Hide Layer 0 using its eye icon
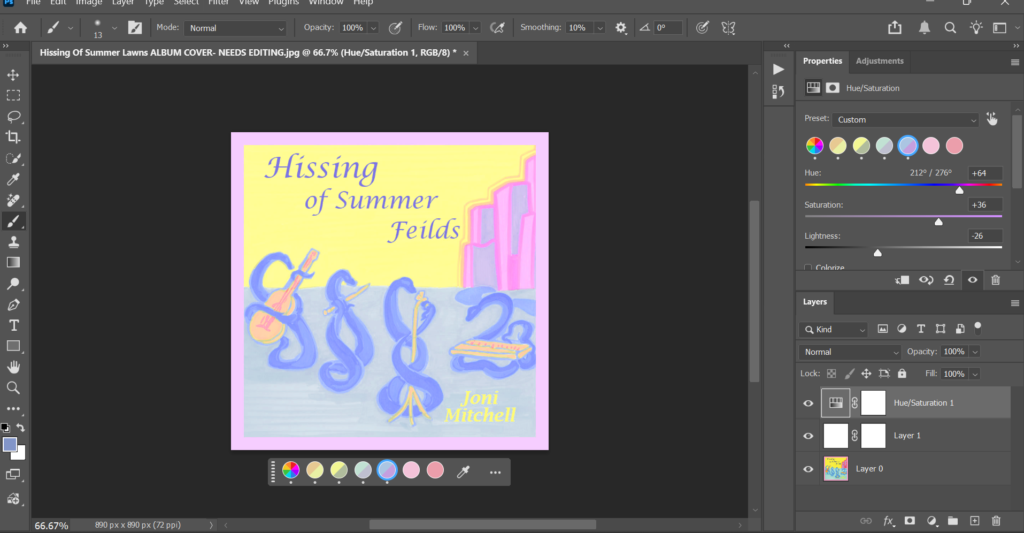This screenshot has width=1024, height=533. 808,469
